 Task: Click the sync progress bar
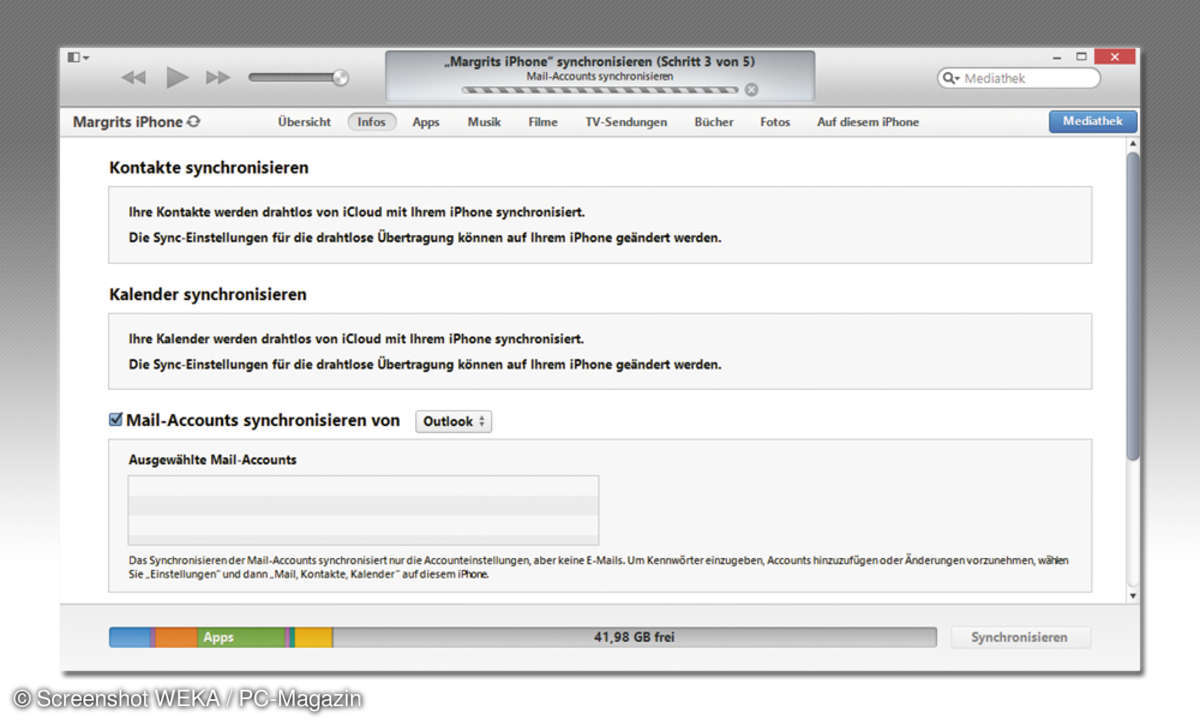coord(600,89)
